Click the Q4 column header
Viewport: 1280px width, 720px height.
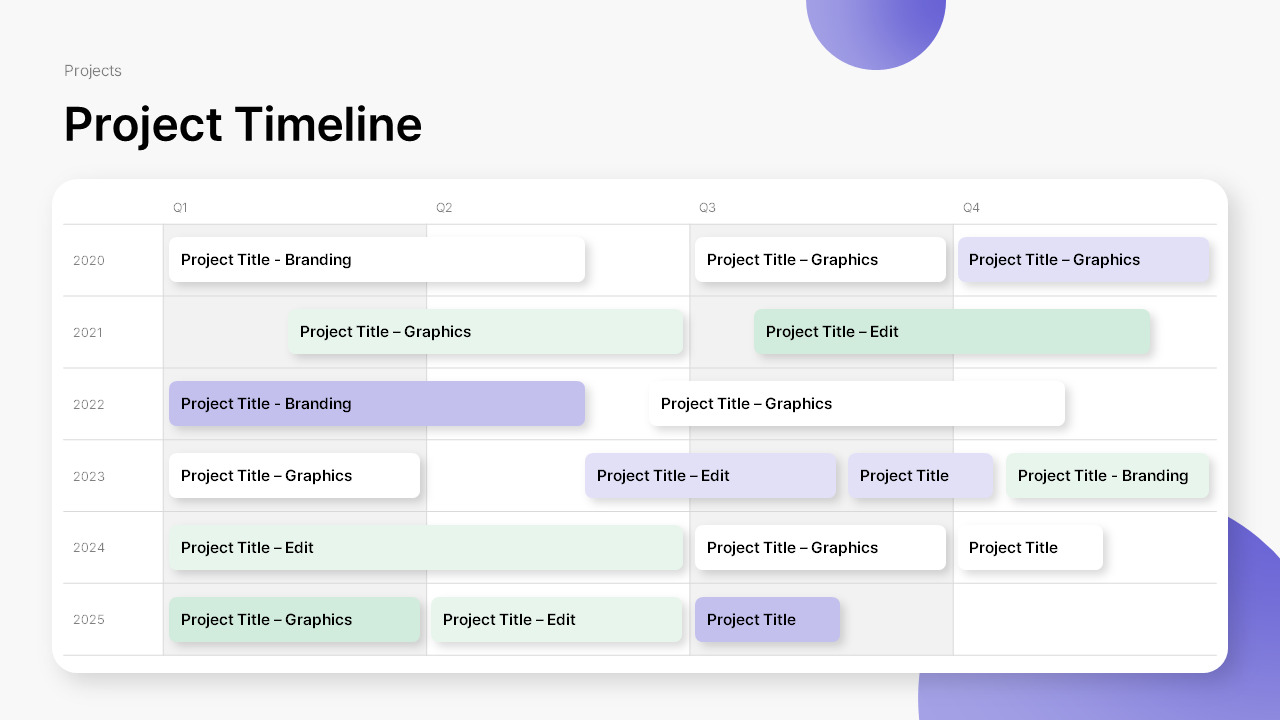[971, 208]
